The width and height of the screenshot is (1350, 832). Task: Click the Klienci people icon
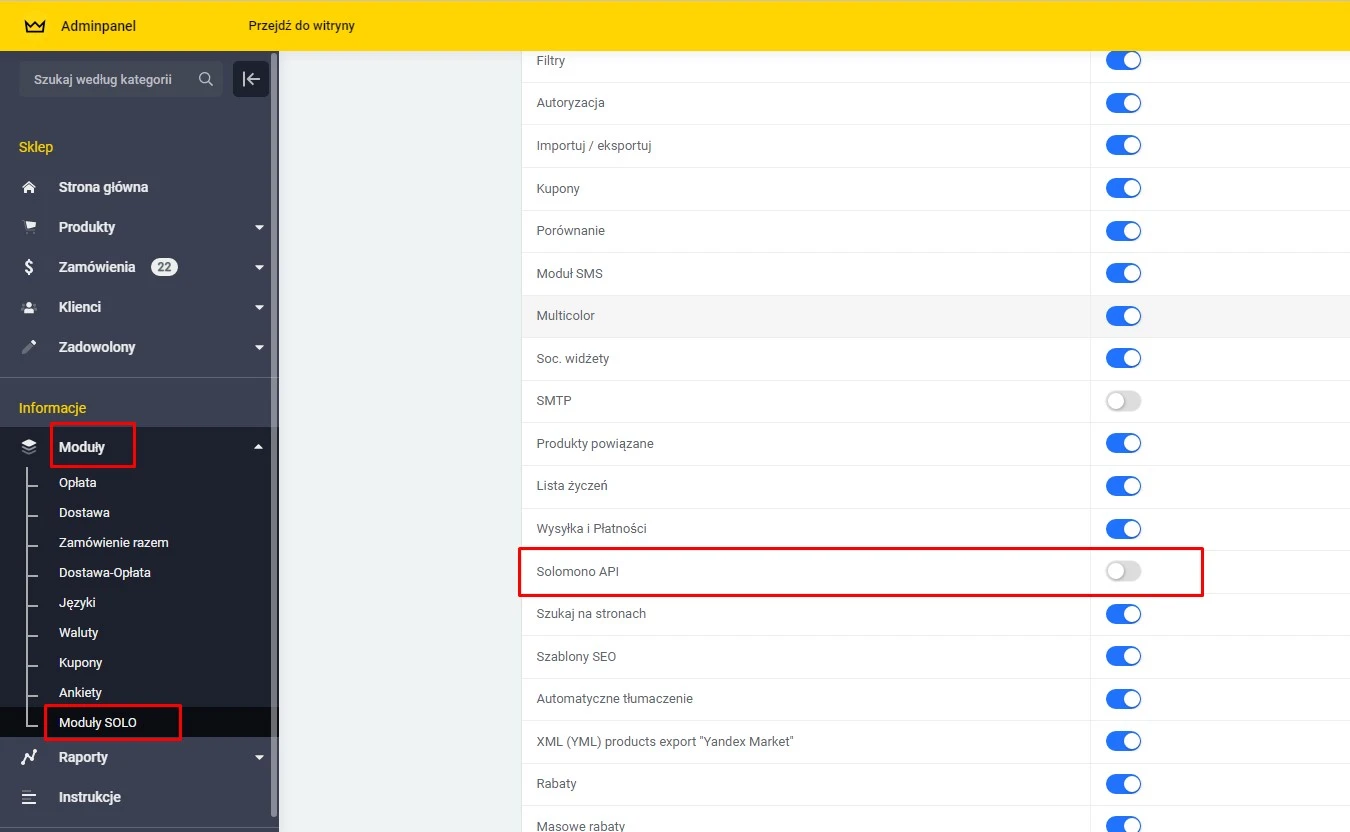pos(29,307)
